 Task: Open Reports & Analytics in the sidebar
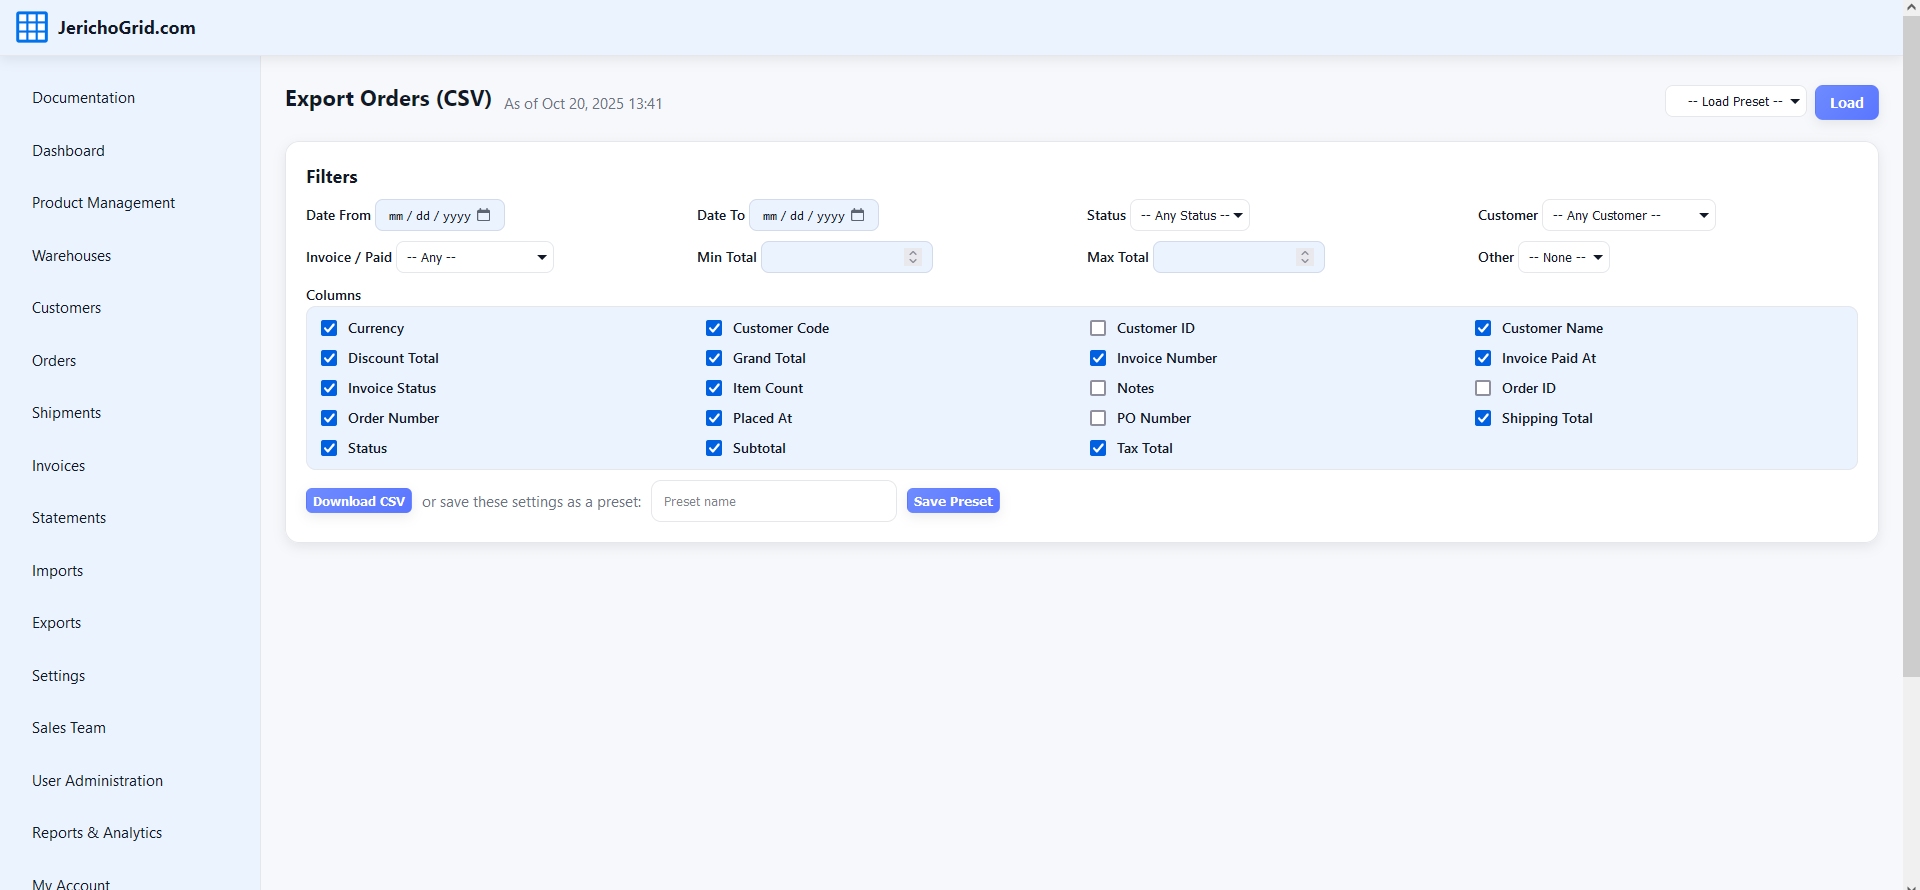[x=97, y=833]
